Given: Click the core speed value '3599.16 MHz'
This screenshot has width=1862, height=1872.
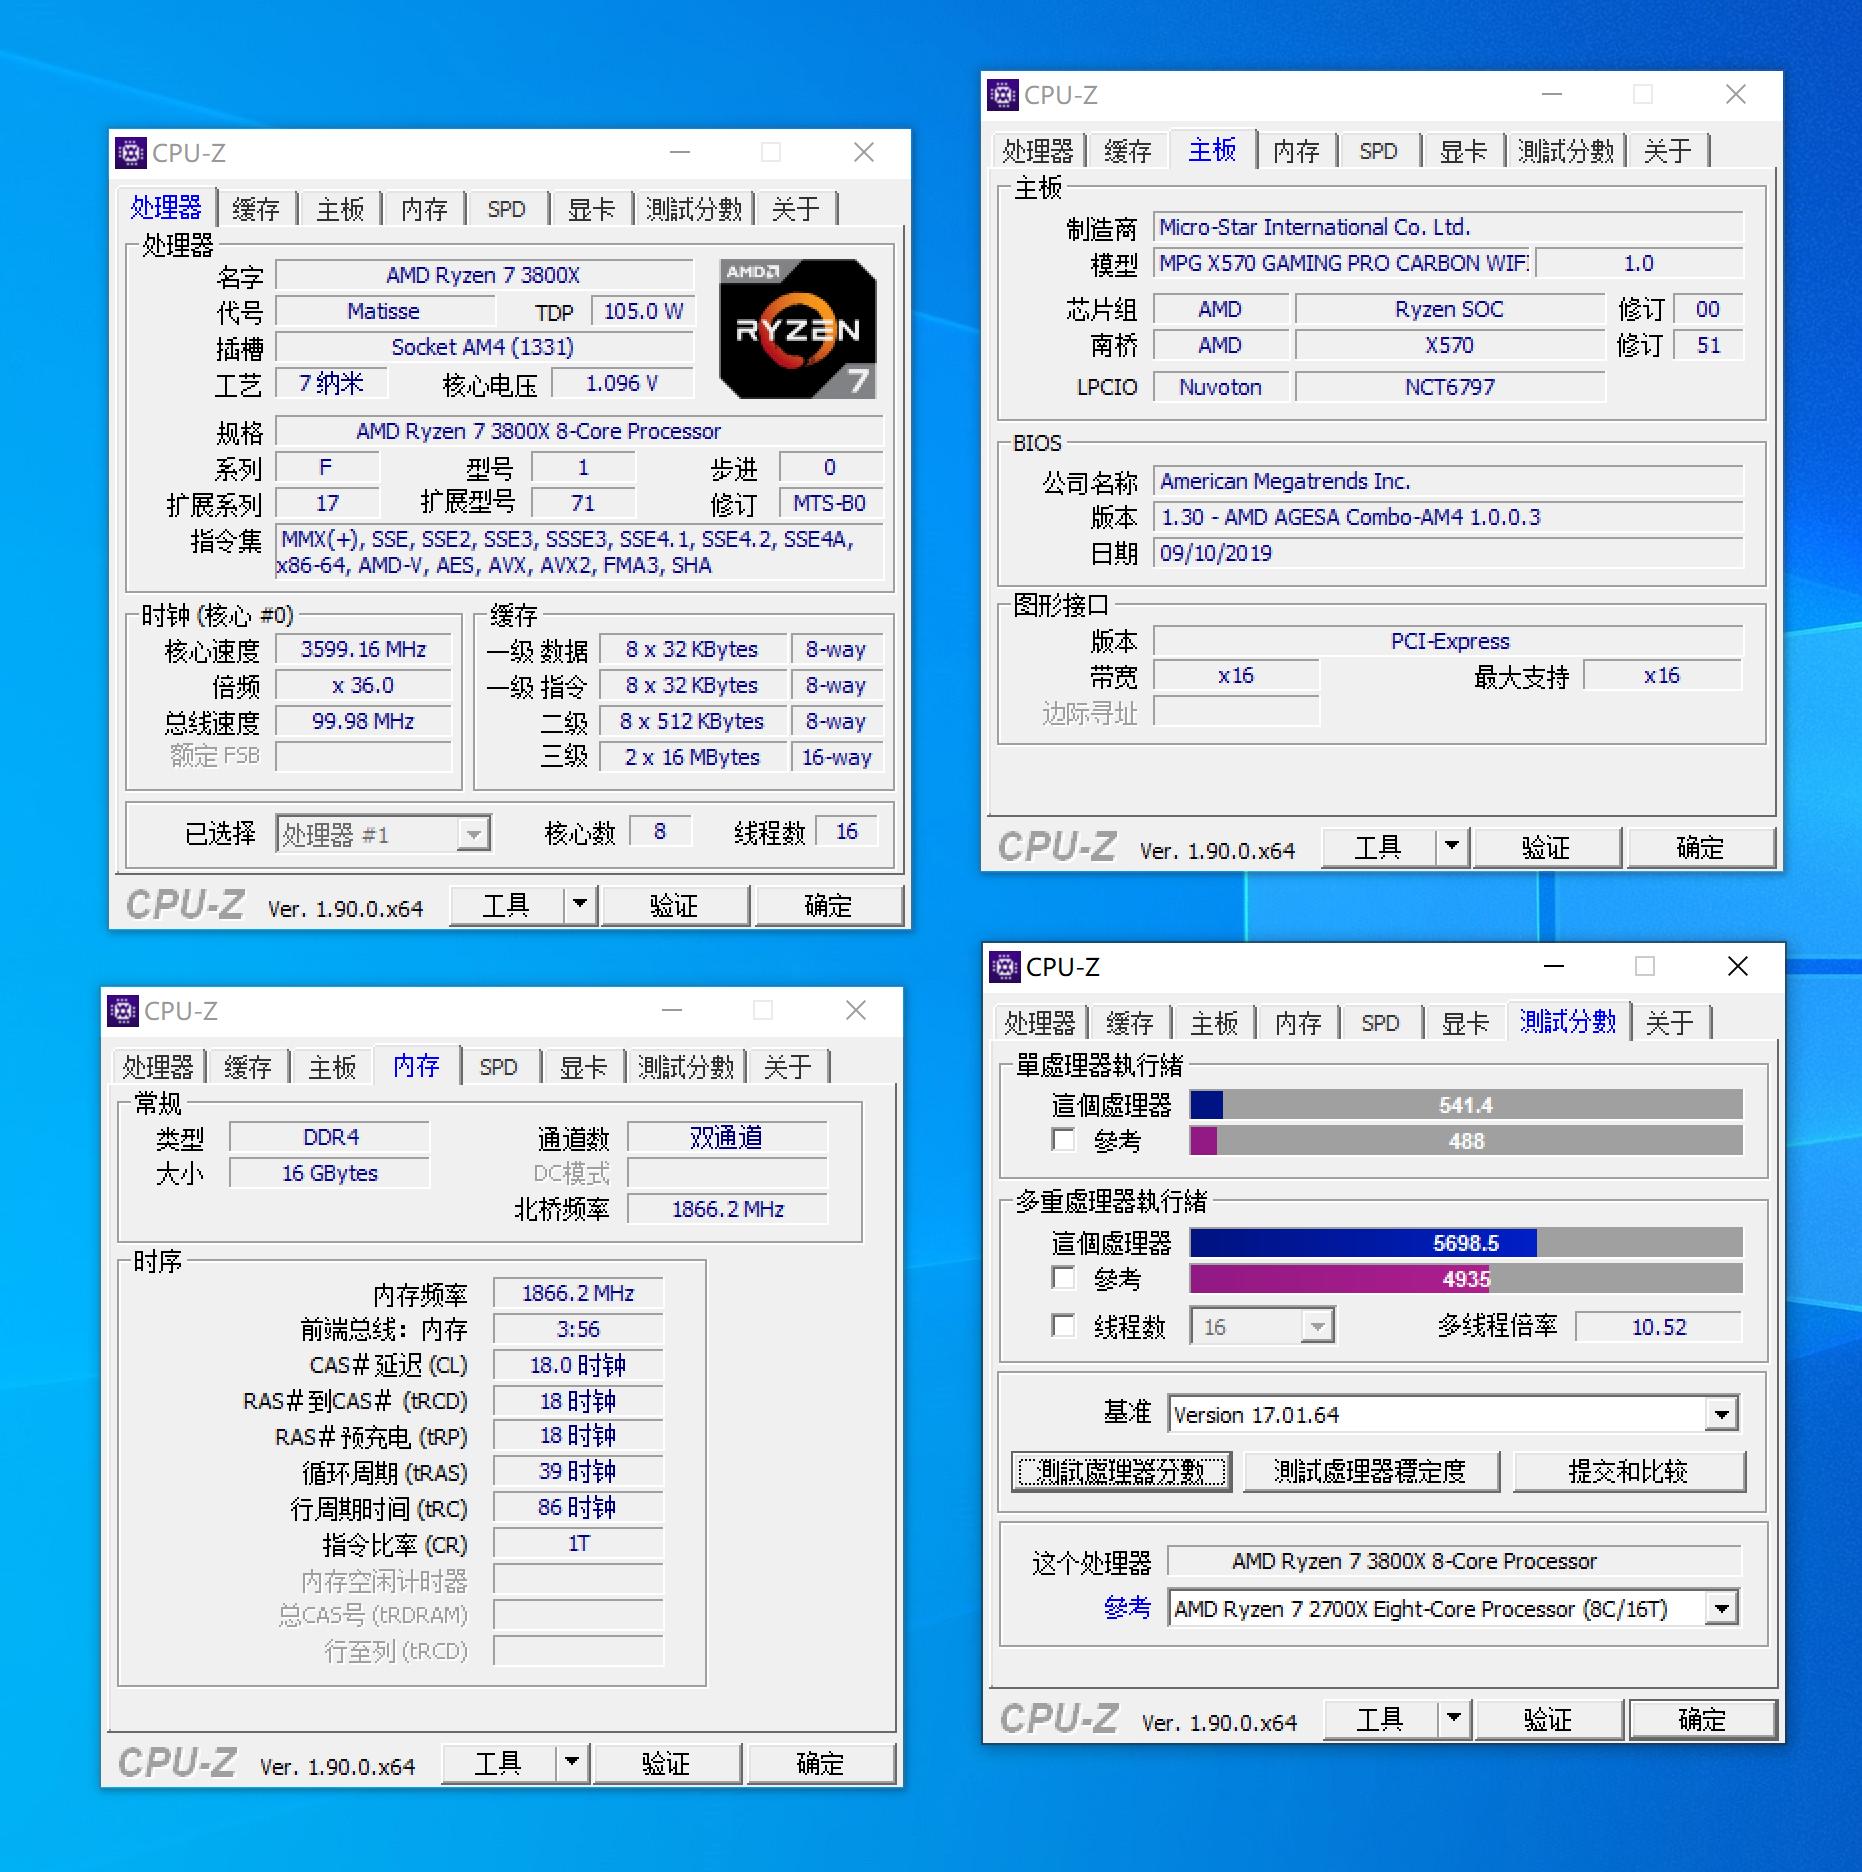Looking at the screenshot, I should coord(363,649).
